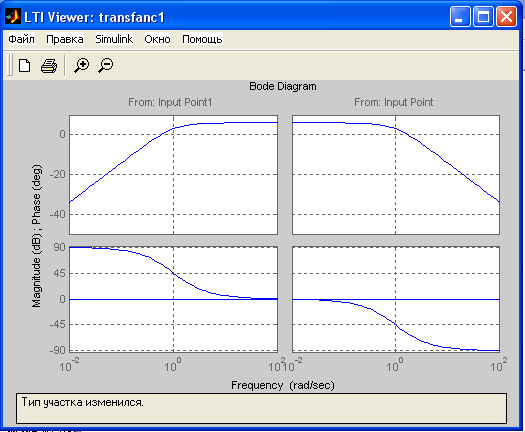Click the New document toolbar icon
The image size is (525, 432).
pos(24,66)
